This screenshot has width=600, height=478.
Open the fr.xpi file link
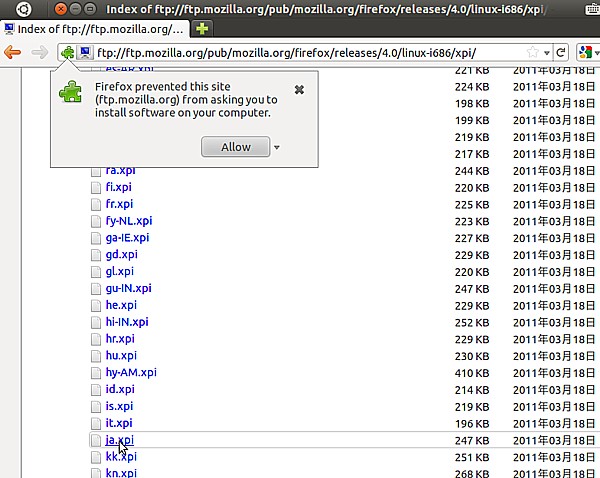click(x=119, y=204)
